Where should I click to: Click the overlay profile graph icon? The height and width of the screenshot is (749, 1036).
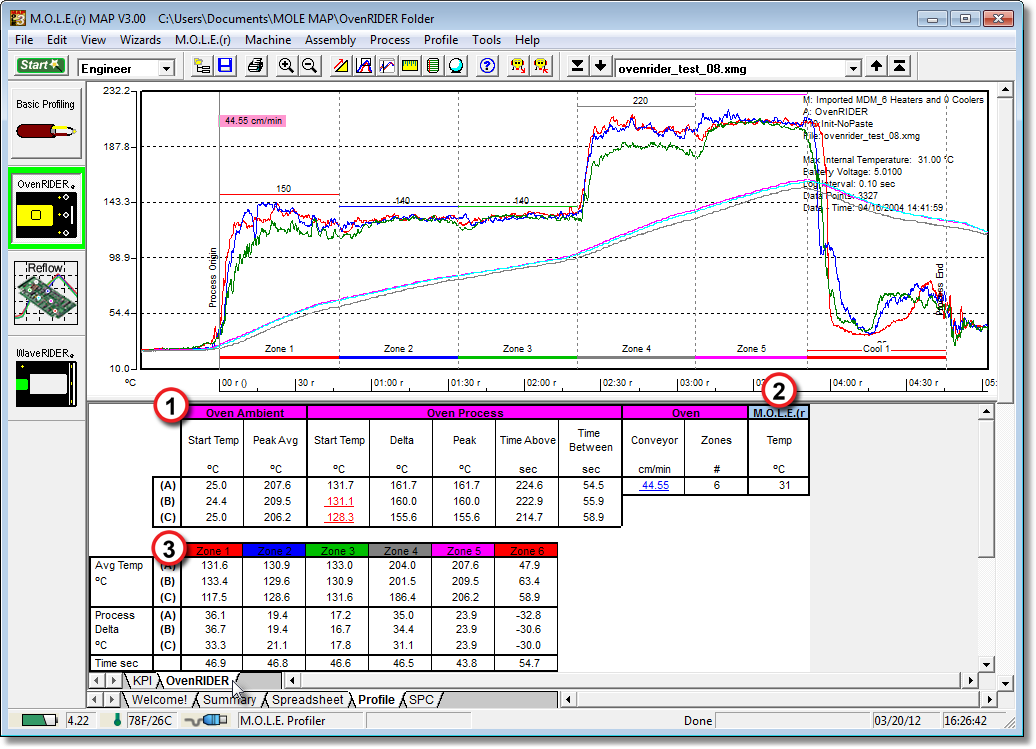click(387, 66)
